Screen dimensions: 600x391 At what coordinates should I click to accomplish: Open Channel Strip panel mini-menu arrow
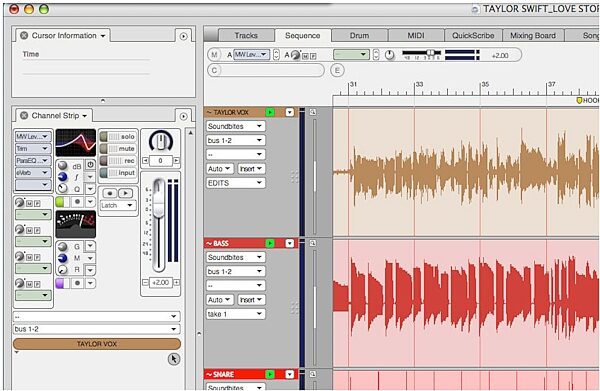[x=184, y=116]
